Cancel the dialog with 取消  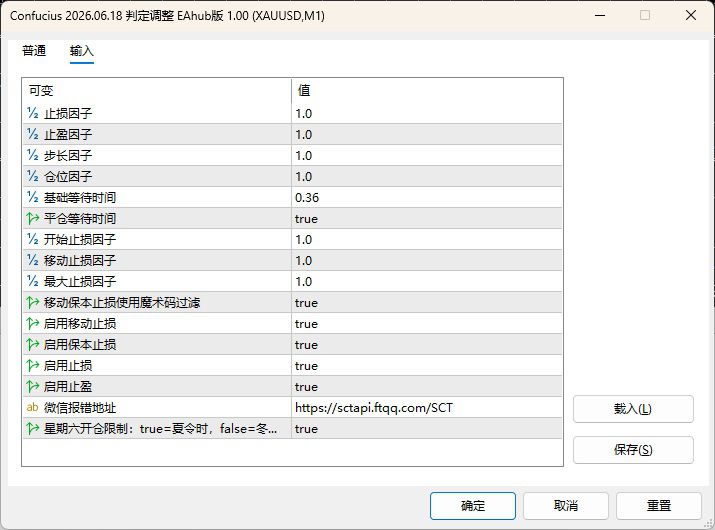point(566,505)
